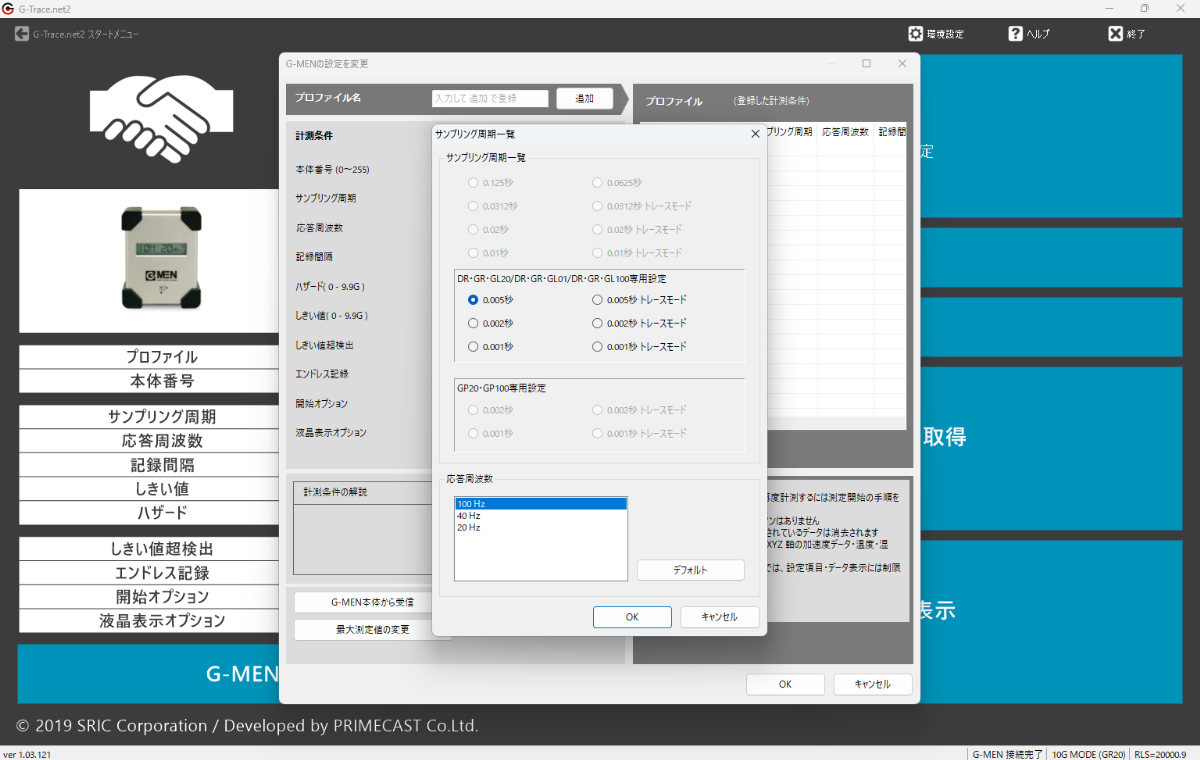The image size is (1200, 760).
Task: Click the 追加 button next to profile name
Action: pos(585,99)
